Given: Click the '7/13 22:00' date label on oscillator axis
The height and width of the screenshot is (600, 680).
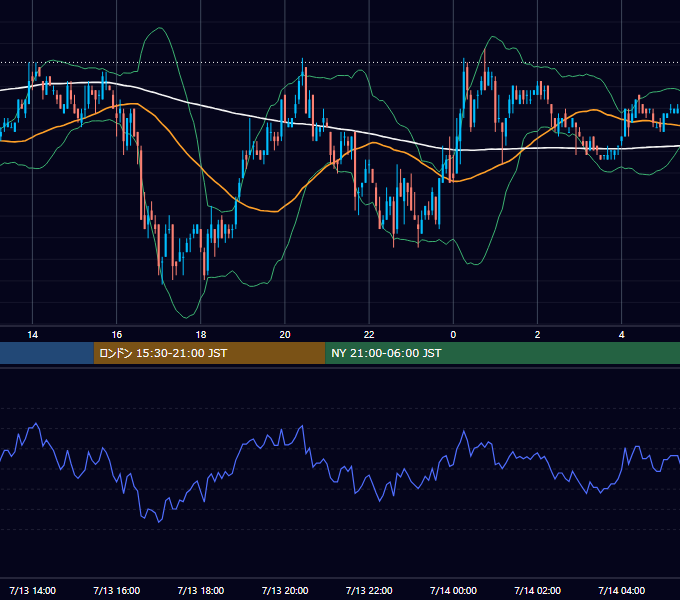Looking at the screenshot, I should [x=369, y=590].
